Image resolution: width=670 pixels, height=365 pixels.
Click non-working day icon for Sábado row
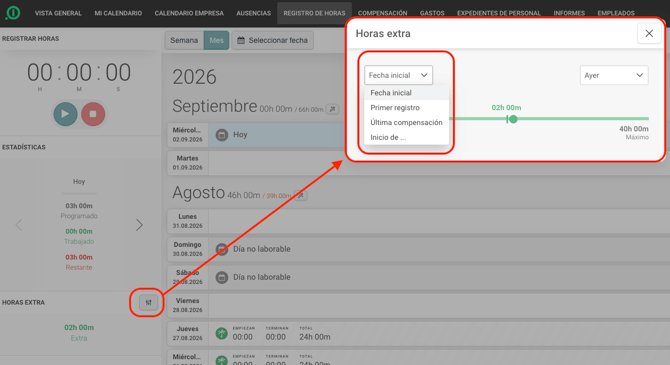point(221,277)
